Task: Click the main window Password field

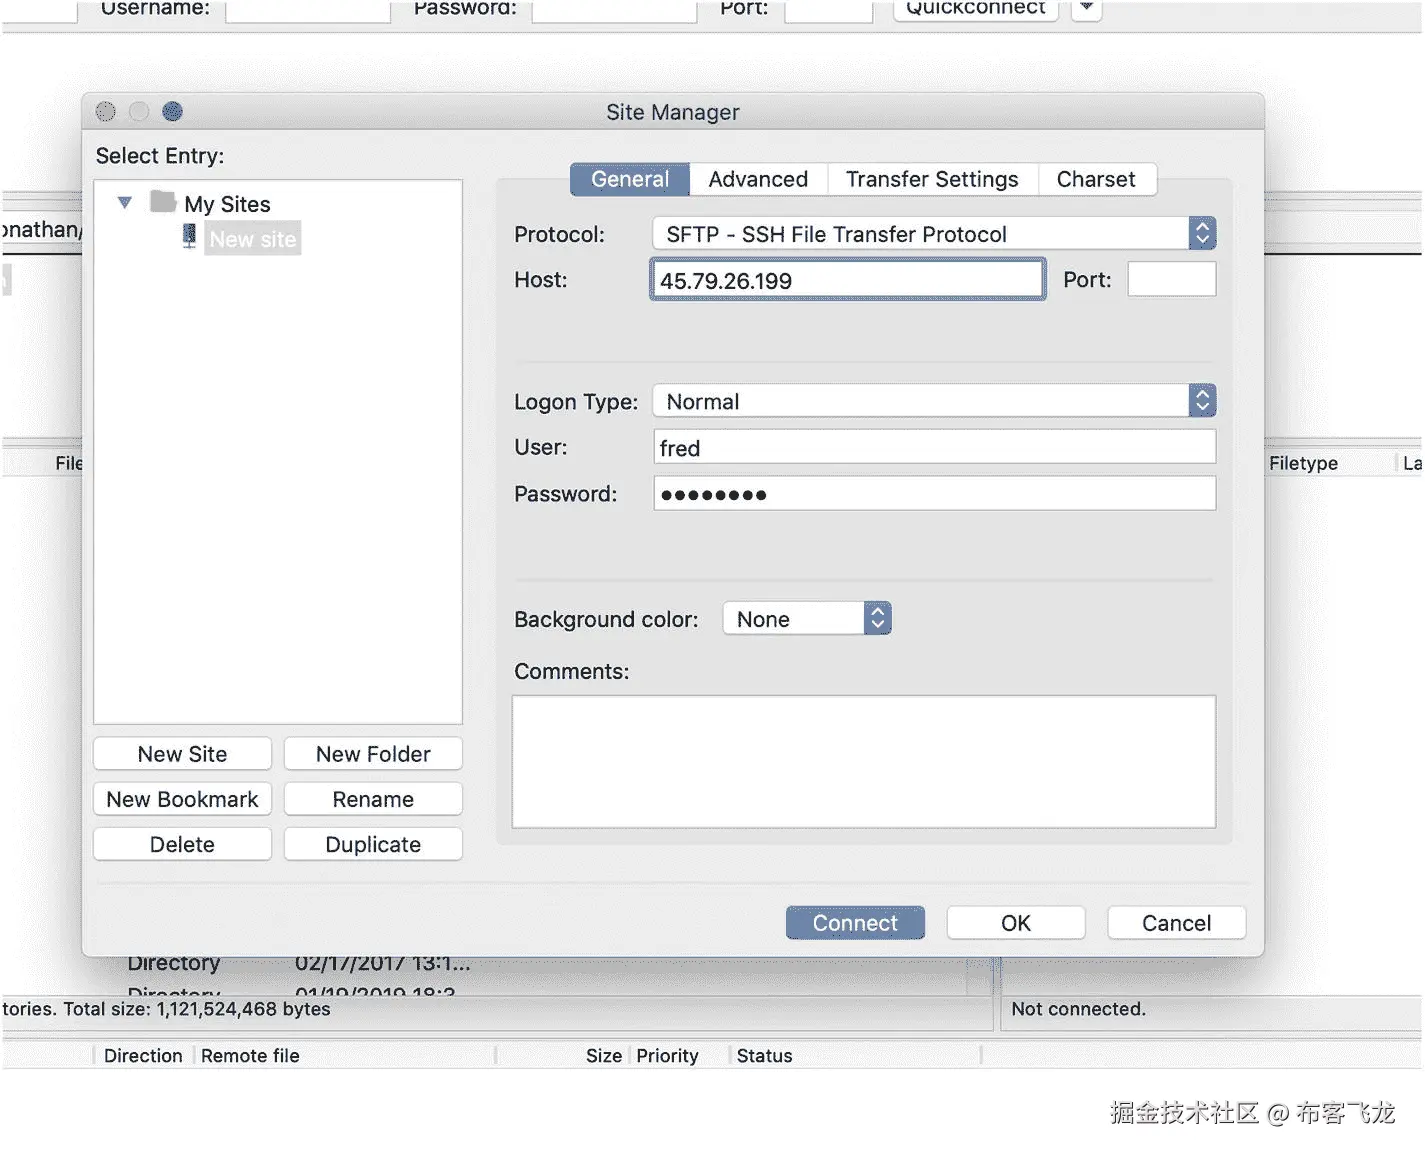Action: [x=614, y=9]
